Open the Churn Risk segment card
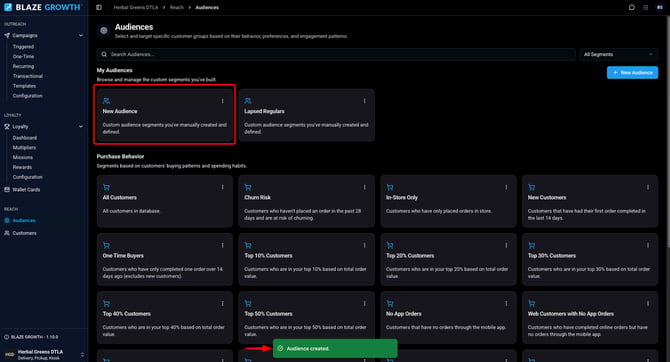 [306, 201]
